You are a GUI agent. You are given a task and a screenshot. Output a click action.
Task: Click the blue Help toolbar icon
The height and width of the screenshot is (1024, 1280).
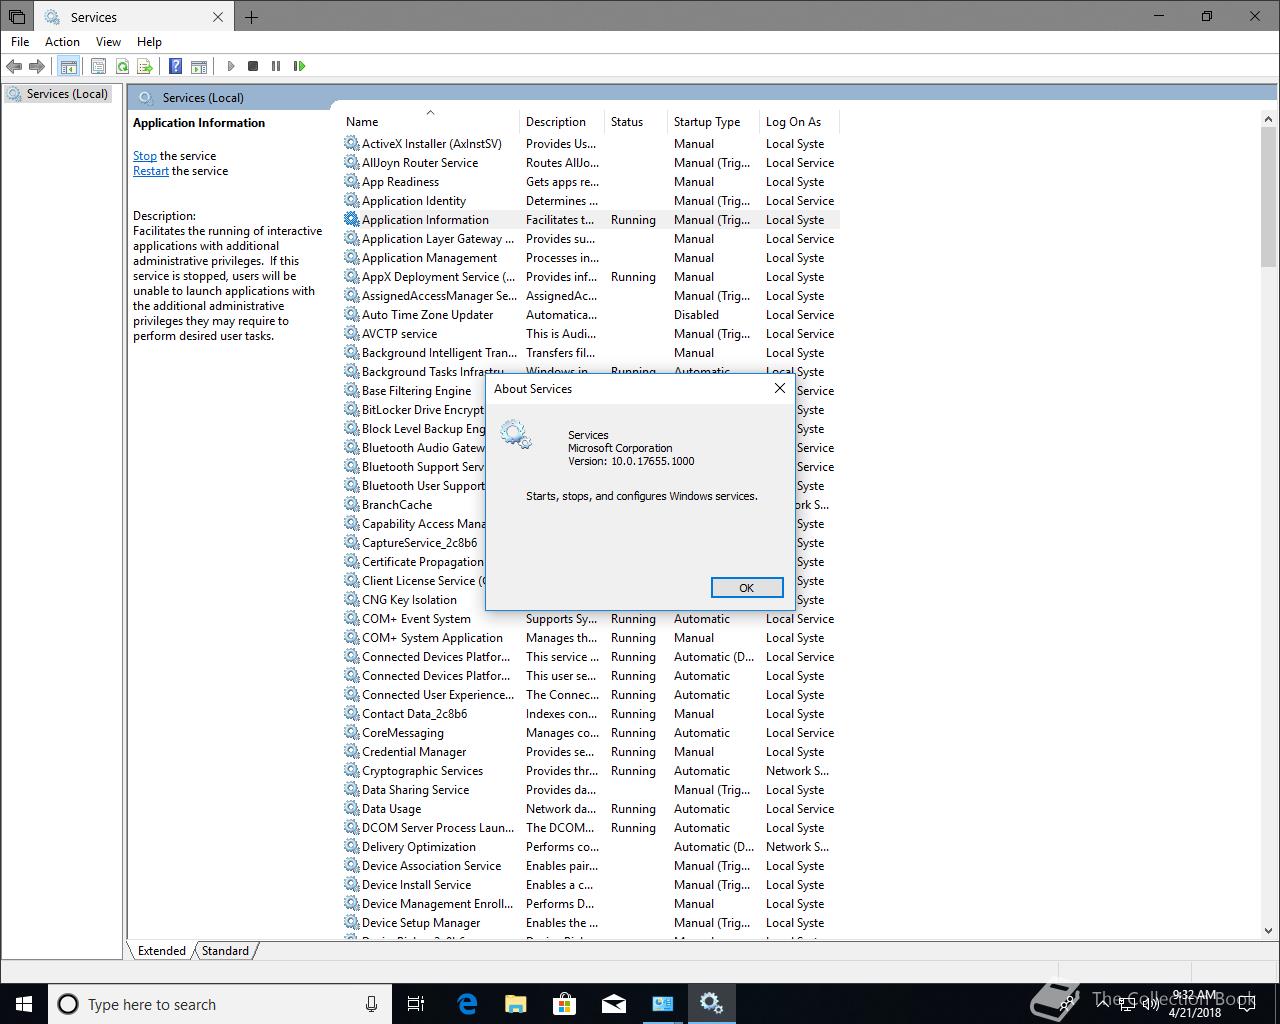[175, 66]
